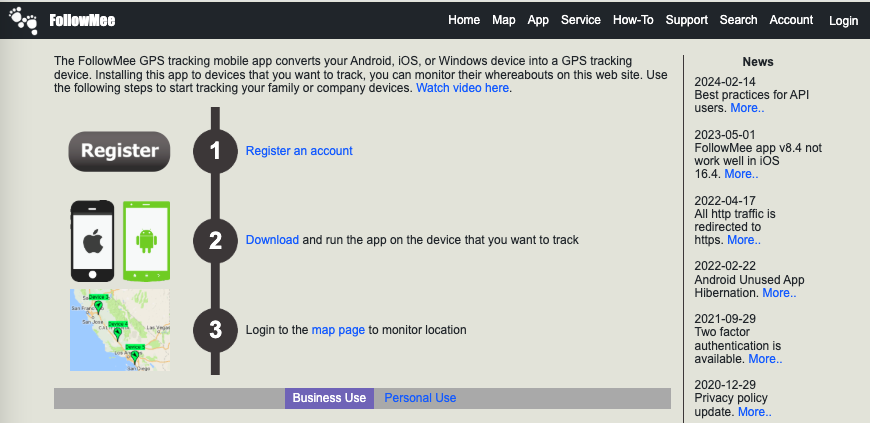
Task: Click the 2022-02-22 news date
Action: 725,266
